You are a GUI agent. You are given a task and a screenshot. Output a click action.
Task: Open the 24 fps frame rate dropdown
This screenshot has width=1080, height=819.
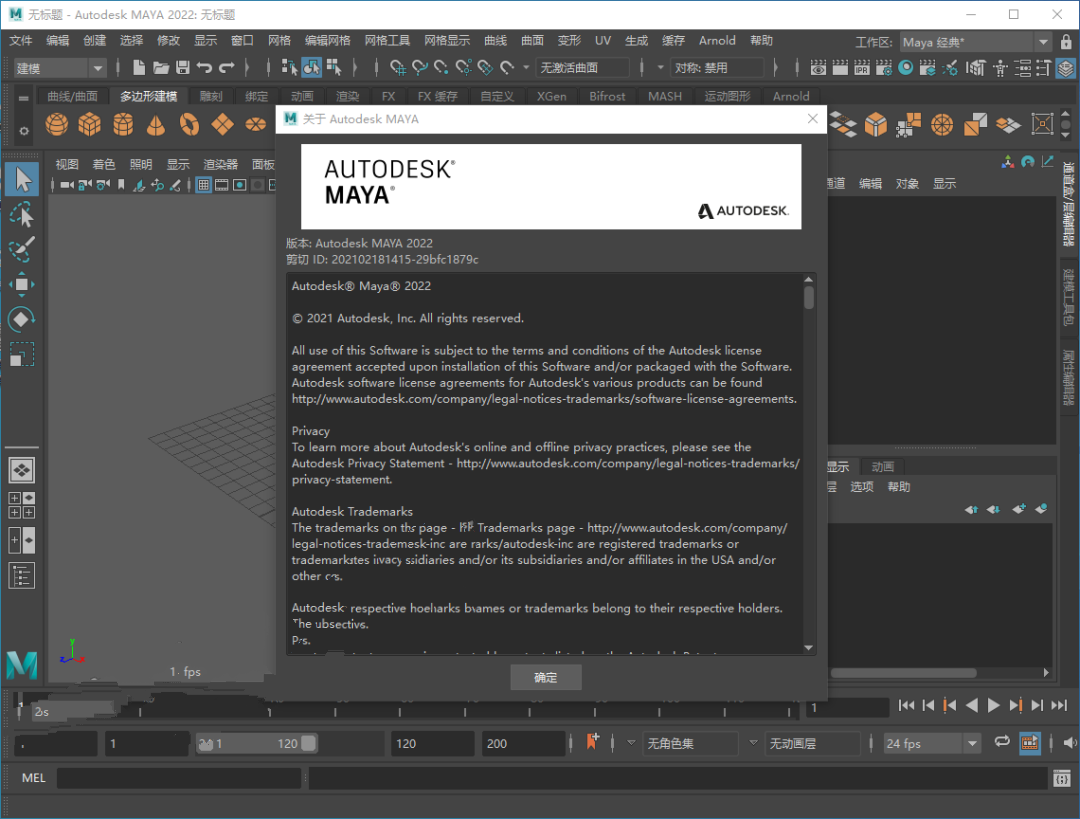pyautogui.click(x=932, y=743)
